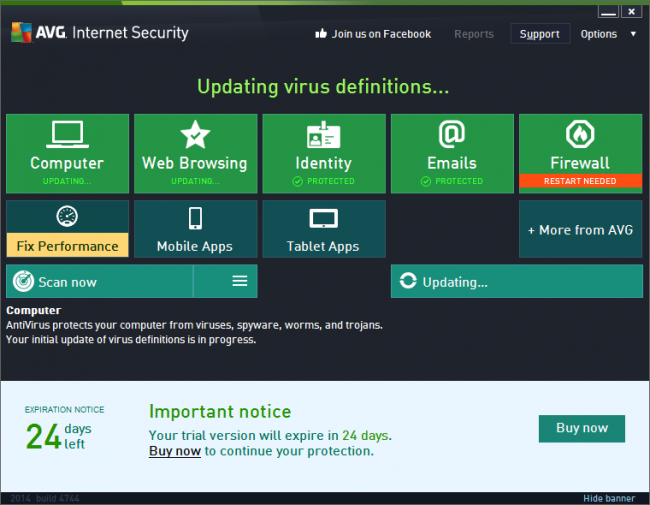Expand scan options hamburger menu

pyautogui.click(x=239, y=281)
